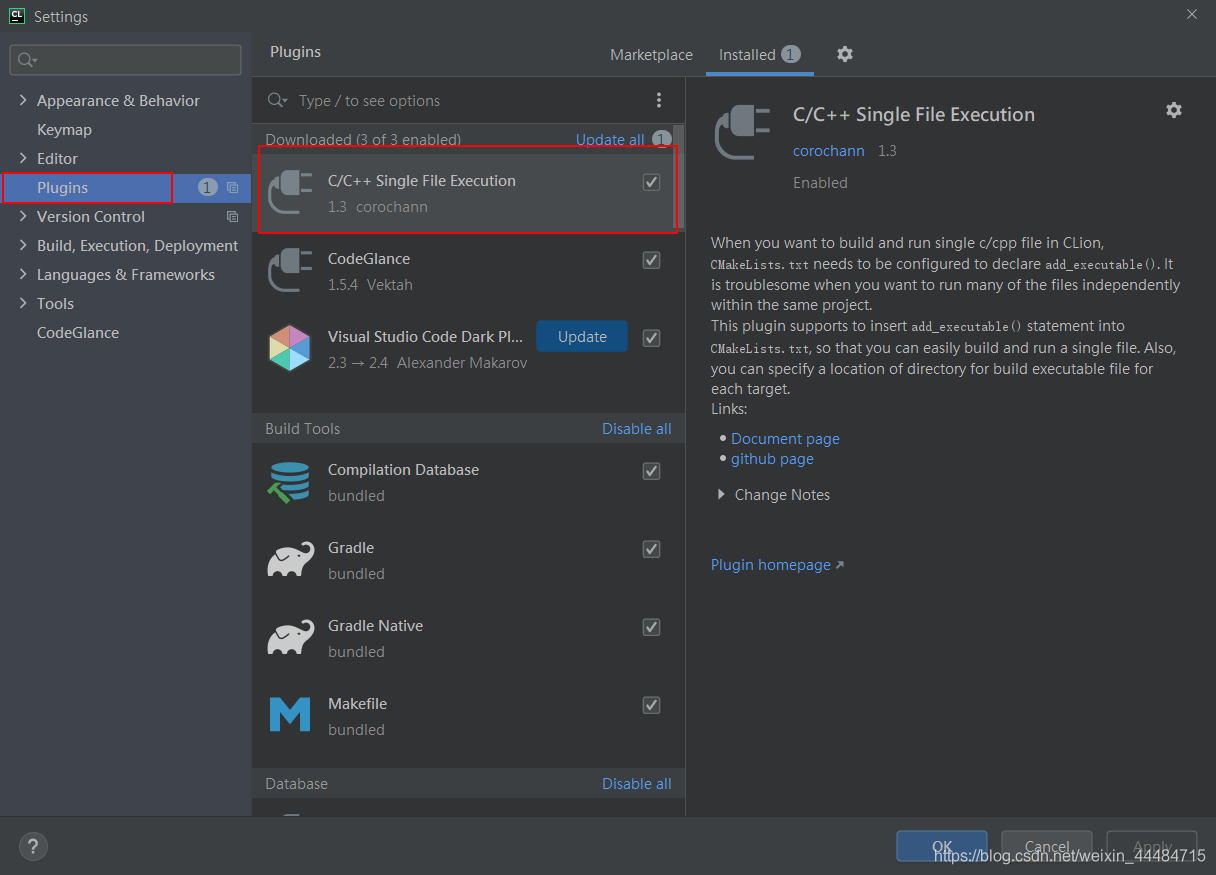Expand the Editor settings node
Image resolution: width=1216 pixels, height=875 pixels.
pyautogui.click(x=22, y=159)
